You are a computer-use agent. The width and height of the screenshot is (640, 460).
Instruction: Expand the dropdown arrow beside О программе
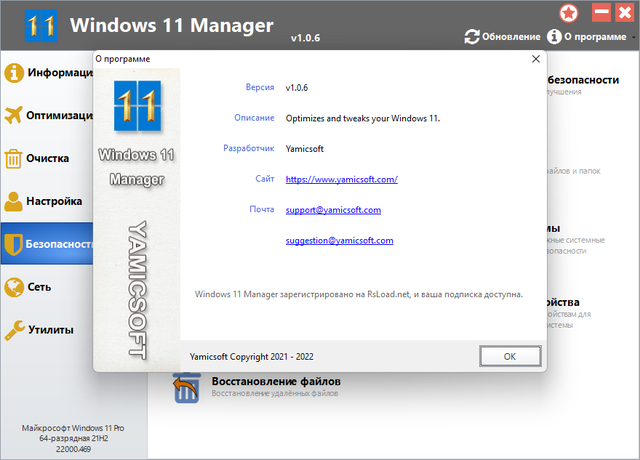pos(633,37)
